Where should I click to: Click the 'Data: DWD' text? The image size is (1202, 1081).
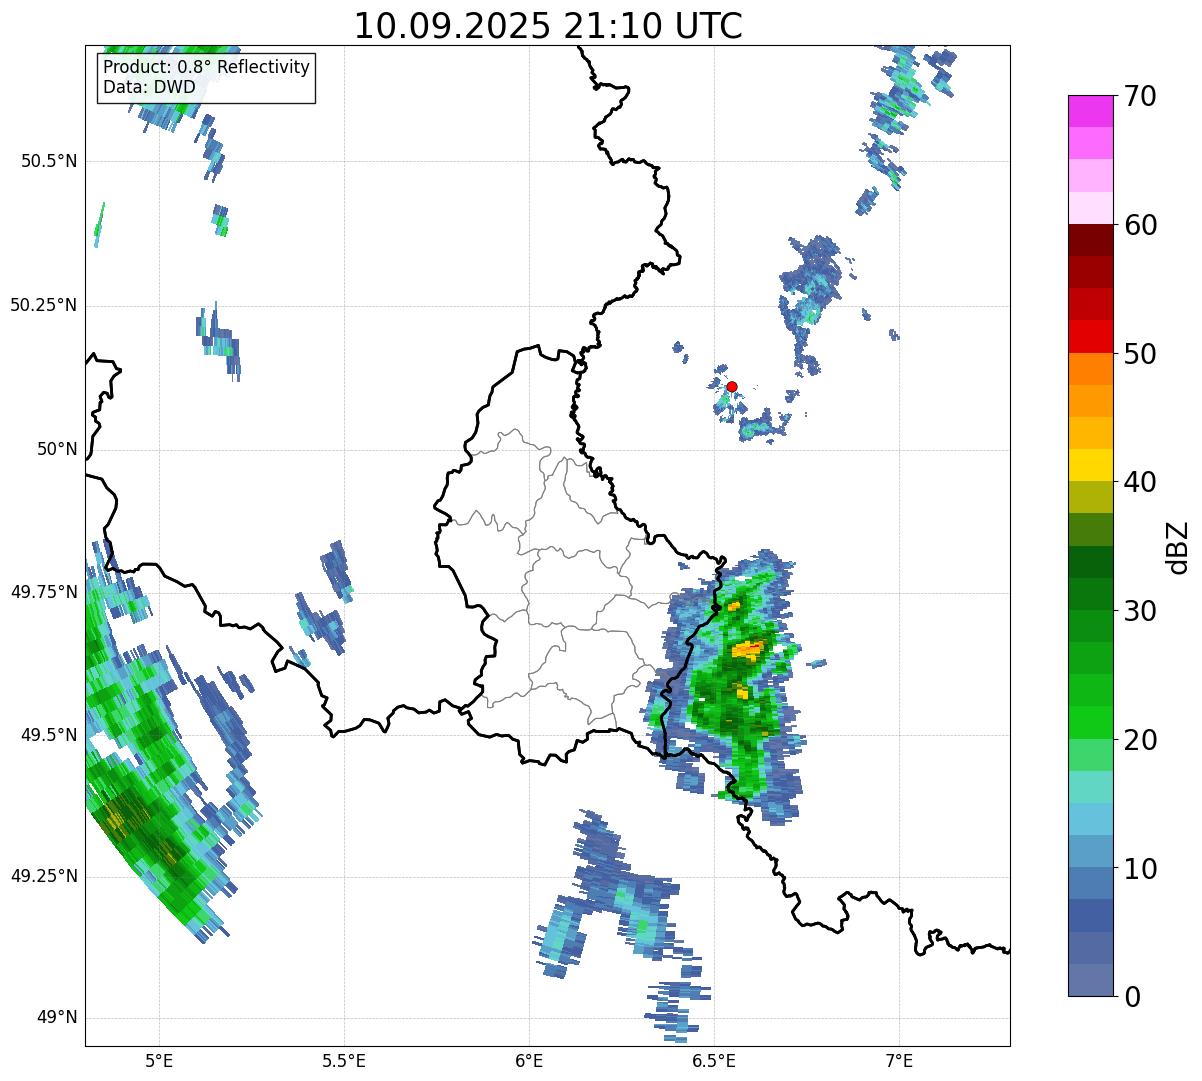pyautogui.click(x=149, y=87)
